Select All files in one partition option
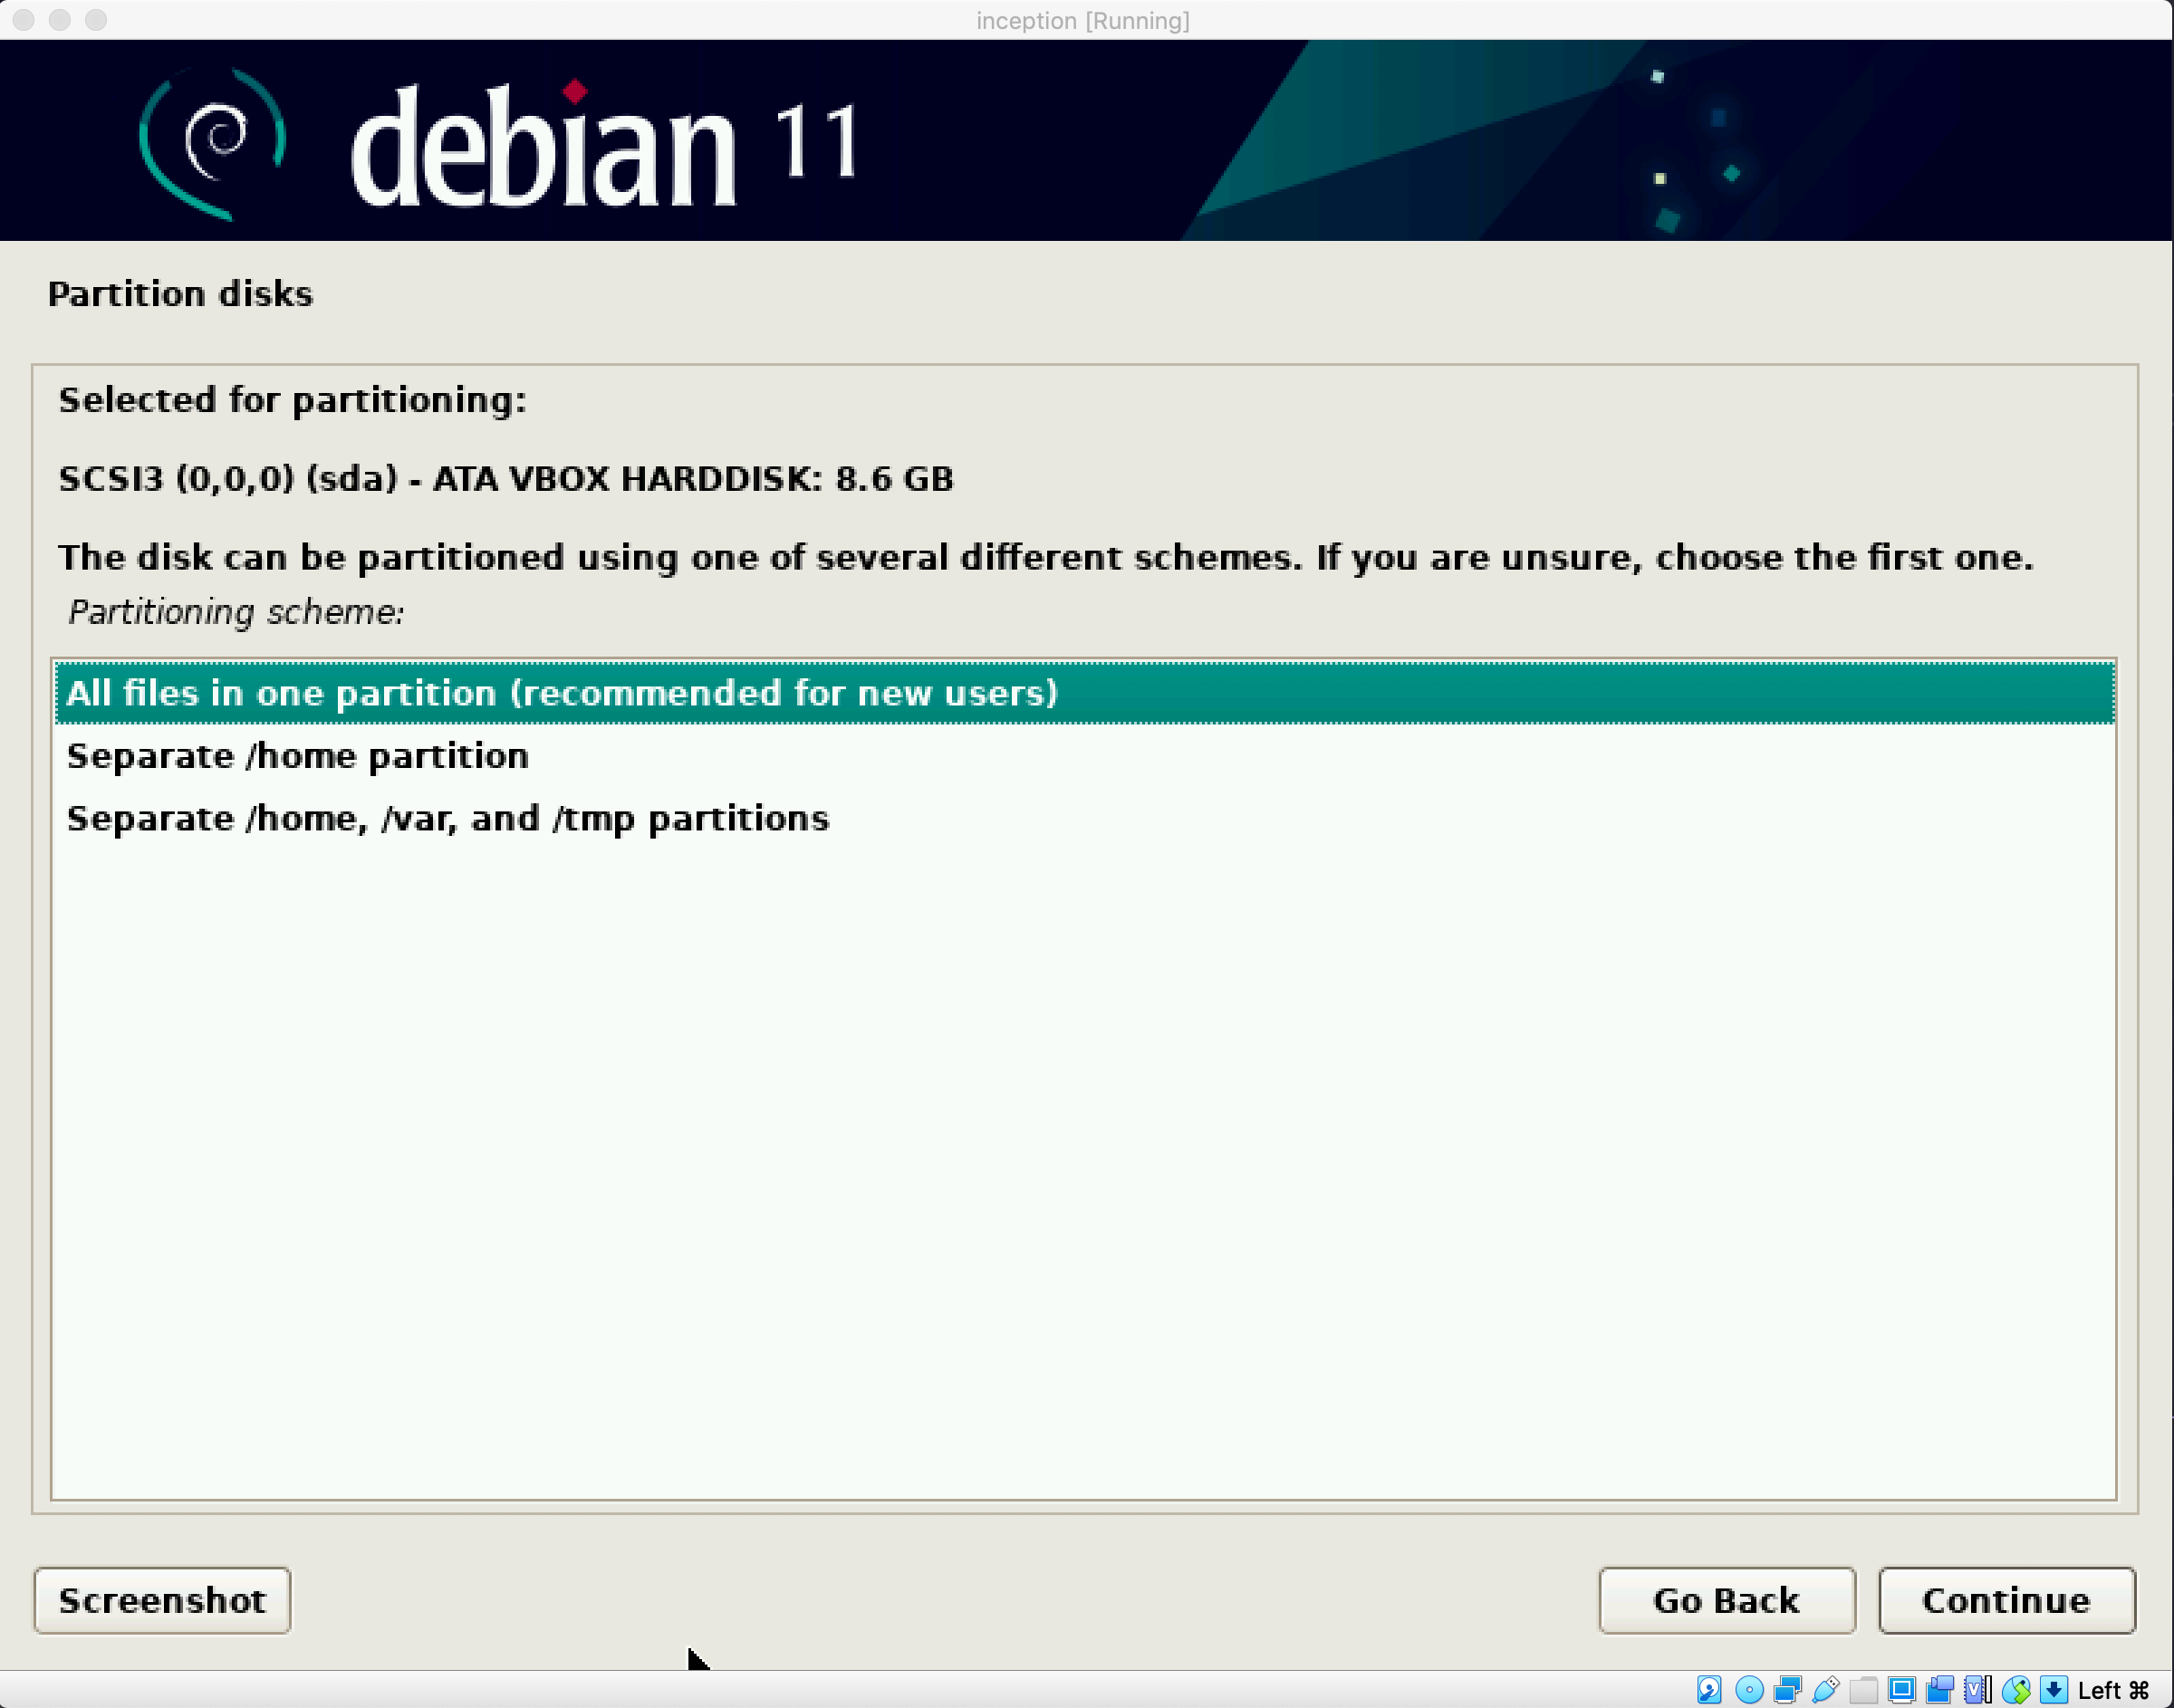Viewport: 2174px width, 1708px height. 561,693
